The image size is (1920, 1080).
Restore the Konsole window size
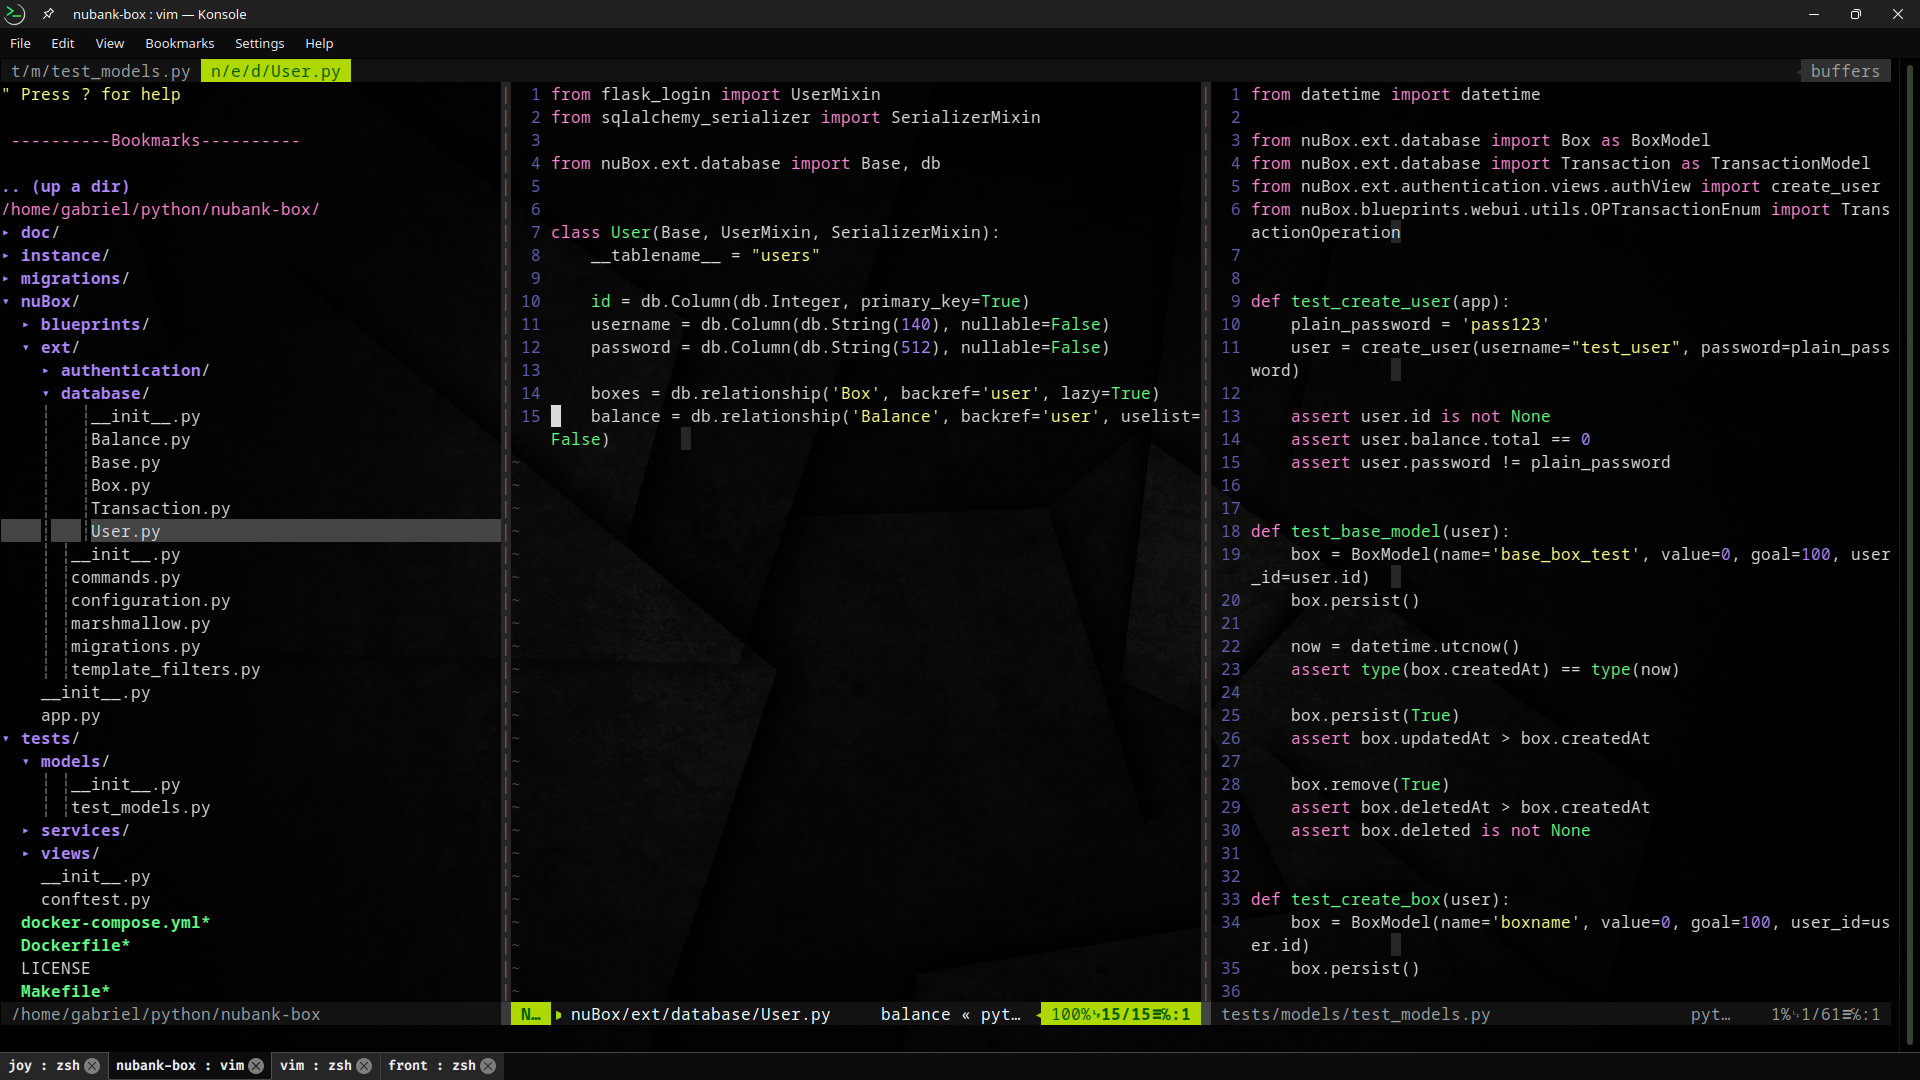point(1856,14)
